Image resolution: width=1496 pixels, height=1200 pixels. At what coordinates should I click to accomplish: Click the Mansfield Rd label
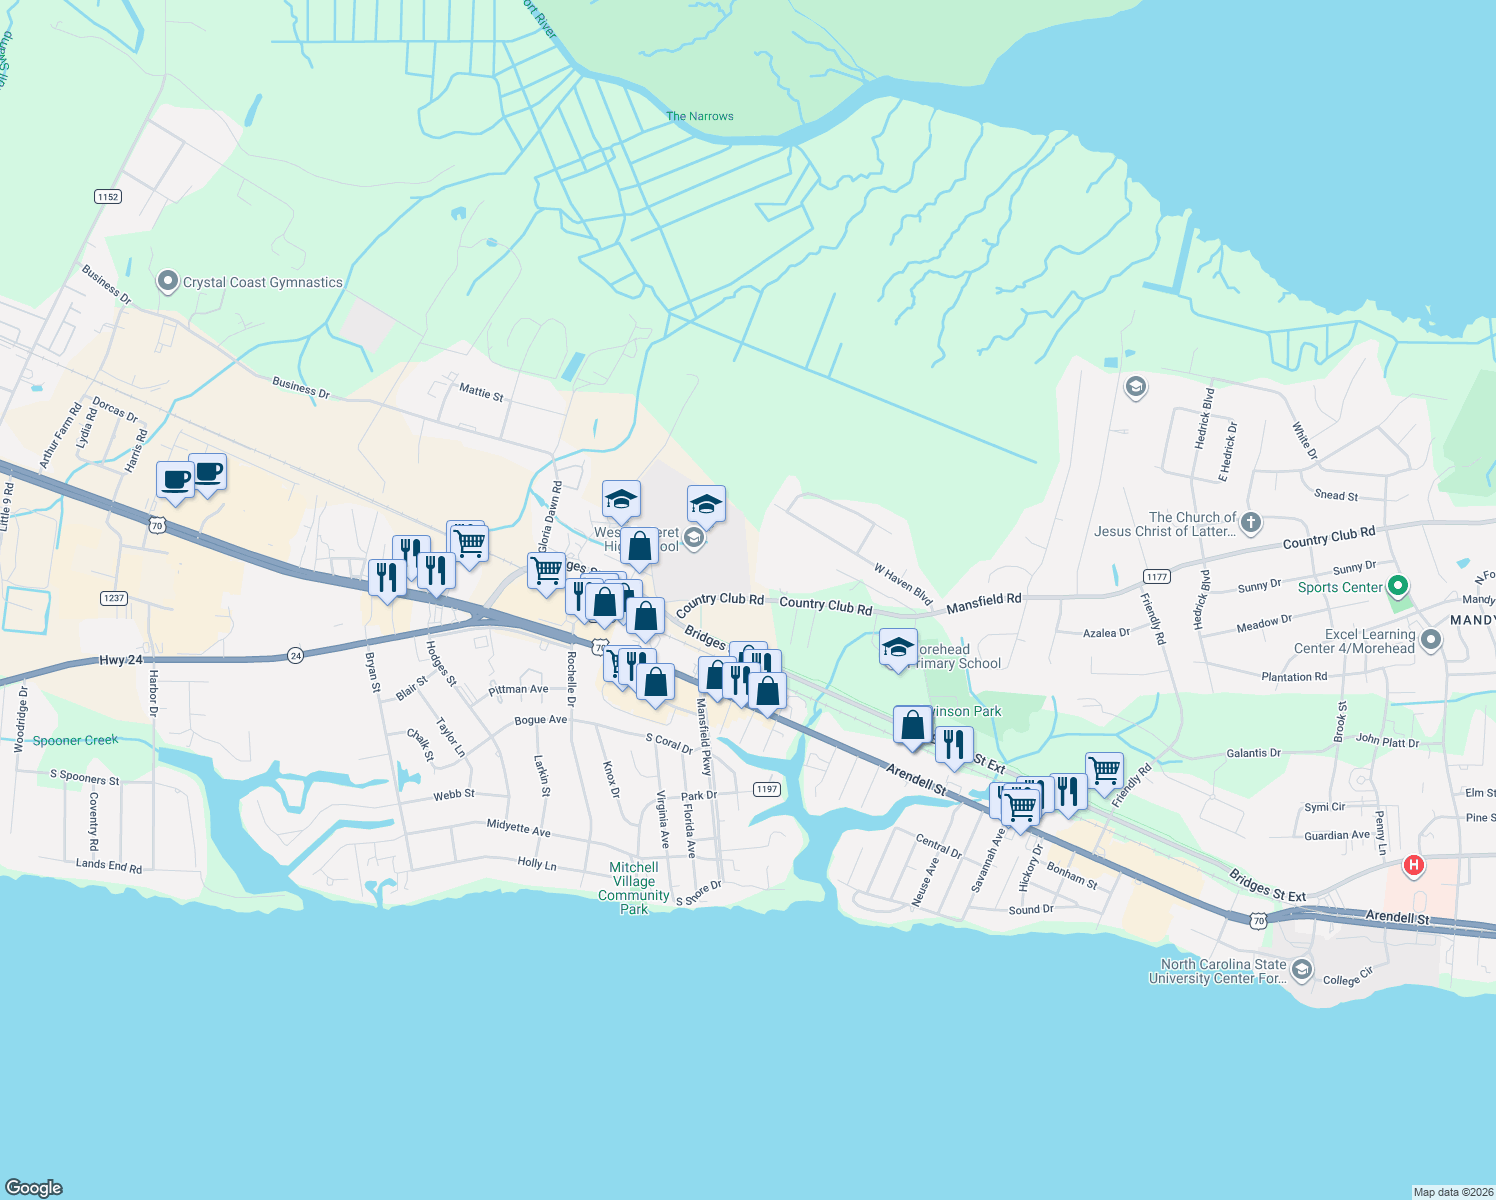tap(984, 603)
